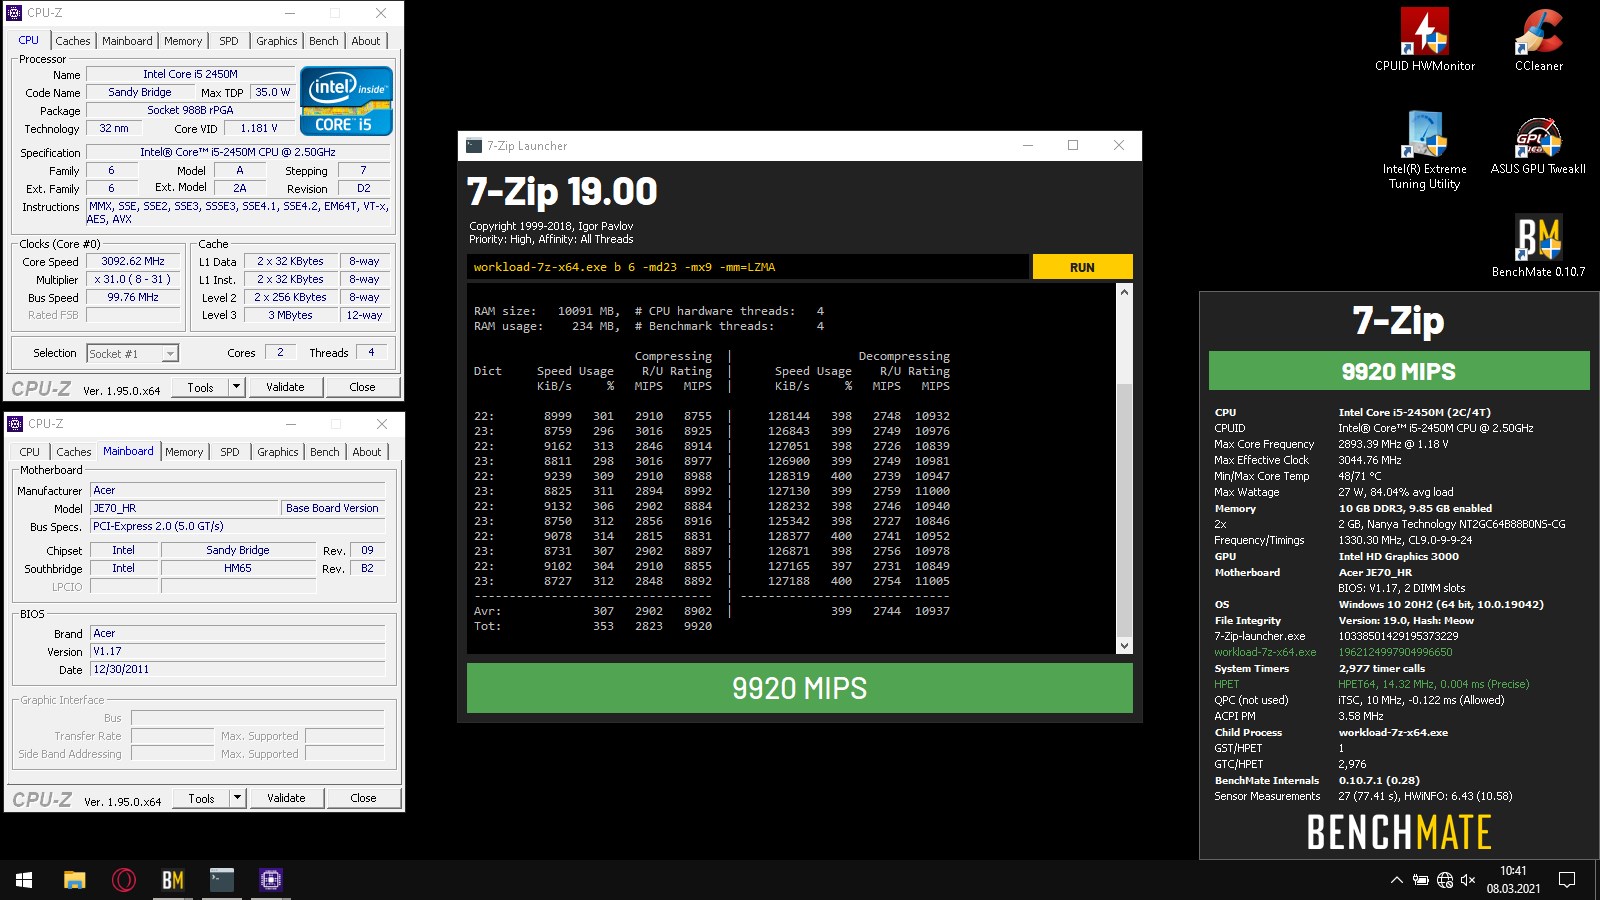Screen dimensions: 1600x900
Task: Switch to BenchMate in taskbar
Action: pos(173,880)
